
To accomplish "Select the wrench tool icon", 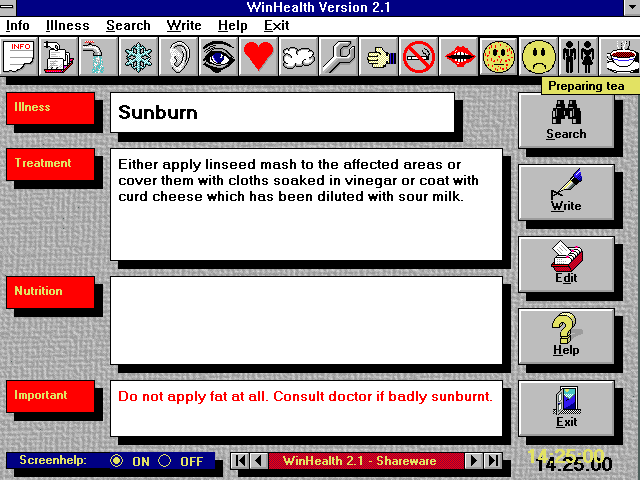I will (x=339, y=56).
